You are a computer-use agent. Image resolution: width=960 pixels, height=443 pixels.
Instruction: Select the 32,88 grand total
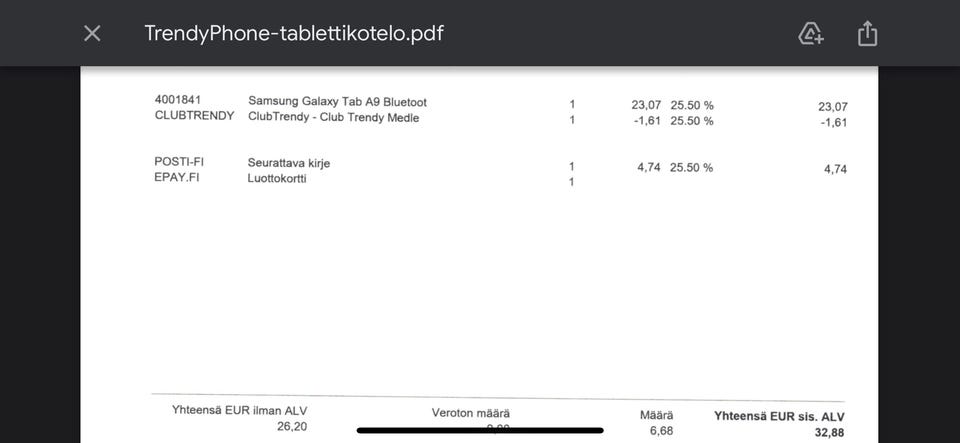830,432
